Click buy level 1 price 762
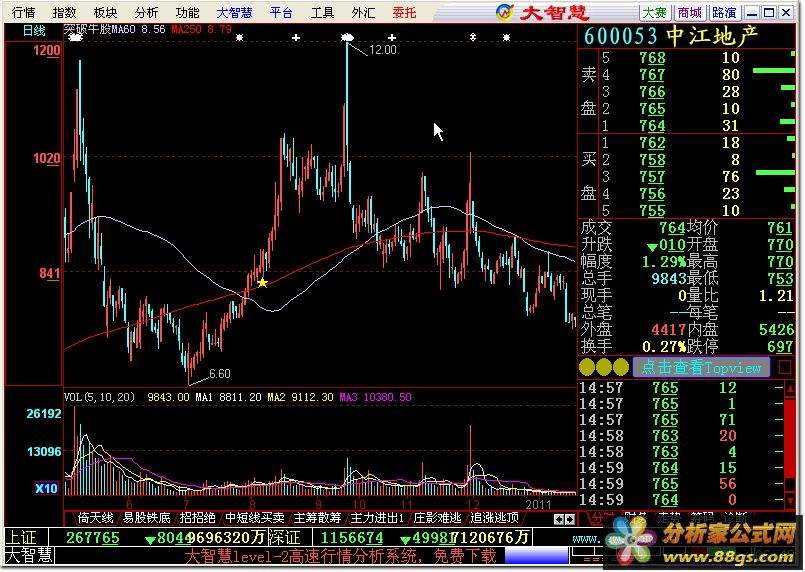805x572 pixels. pyautogui.click(x=652, y=143)
